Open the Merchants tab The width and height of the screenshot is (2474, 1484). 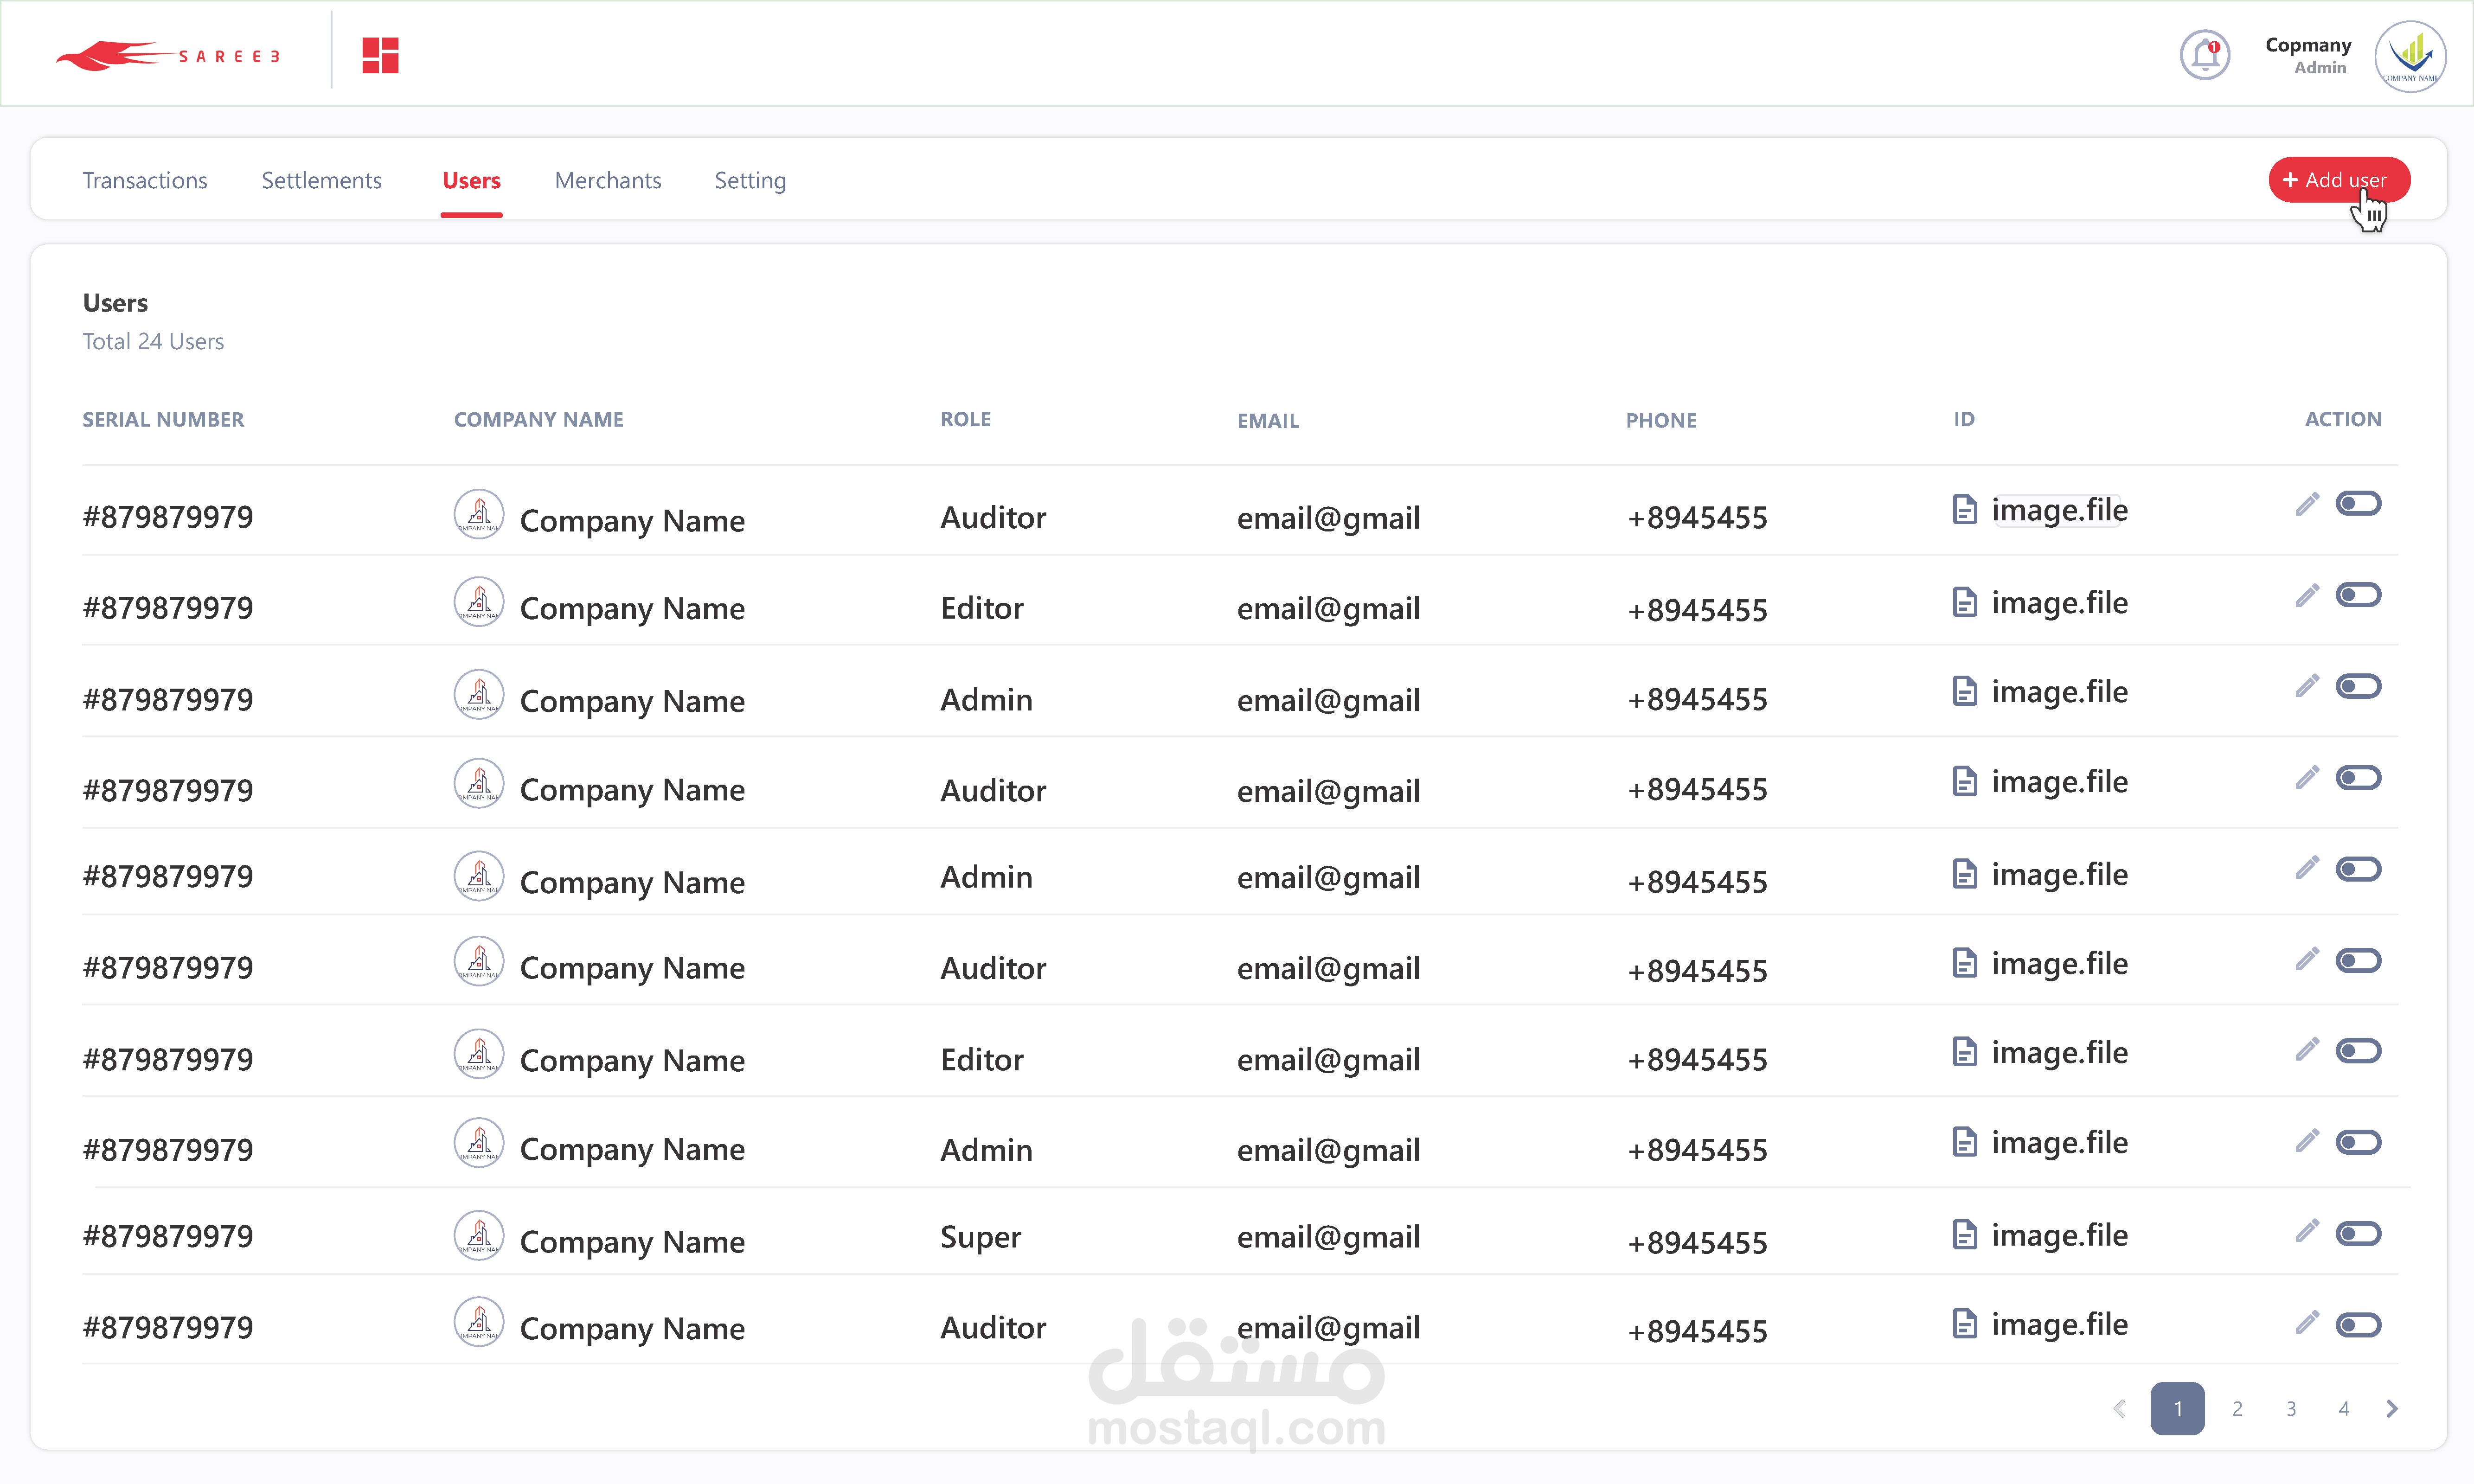coord(608,180)
